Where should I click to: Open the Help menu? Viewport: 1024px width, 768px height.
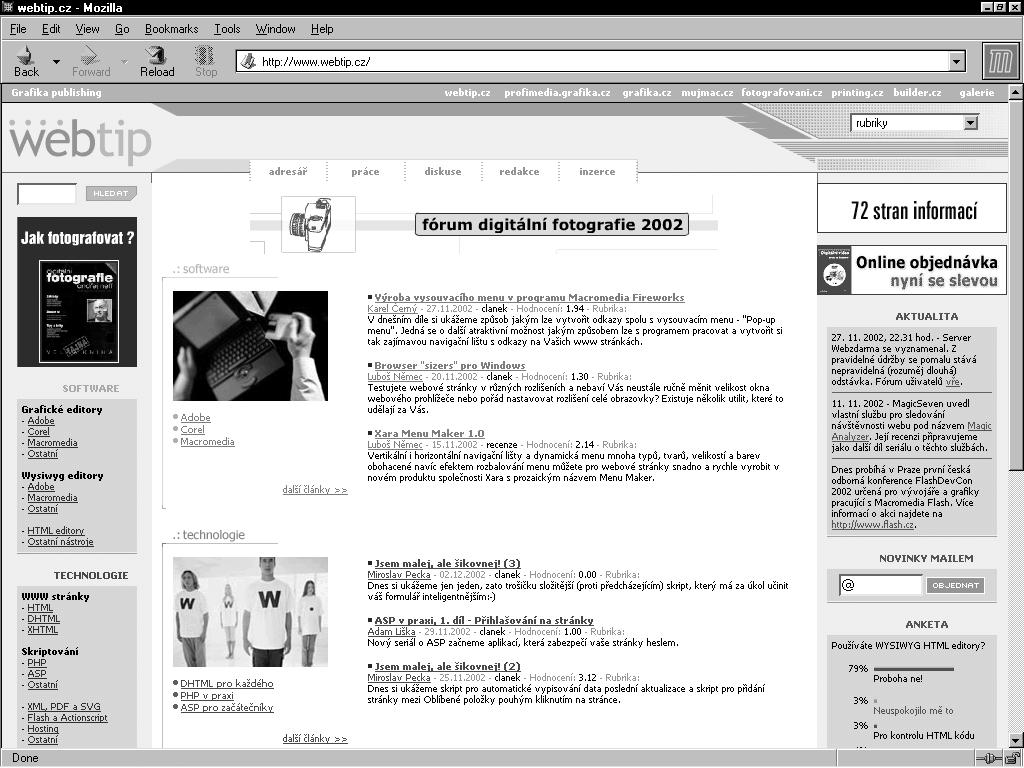coord(322,29)
